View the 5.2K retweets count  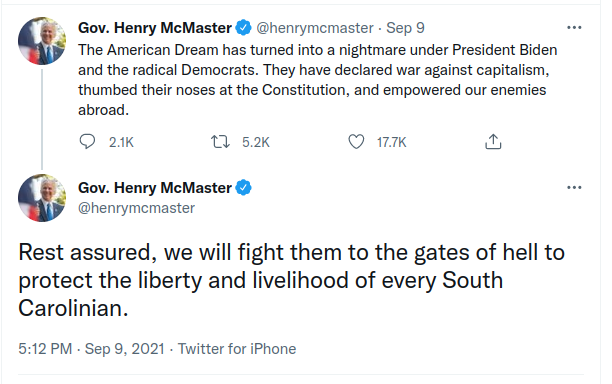click(256, 142)
